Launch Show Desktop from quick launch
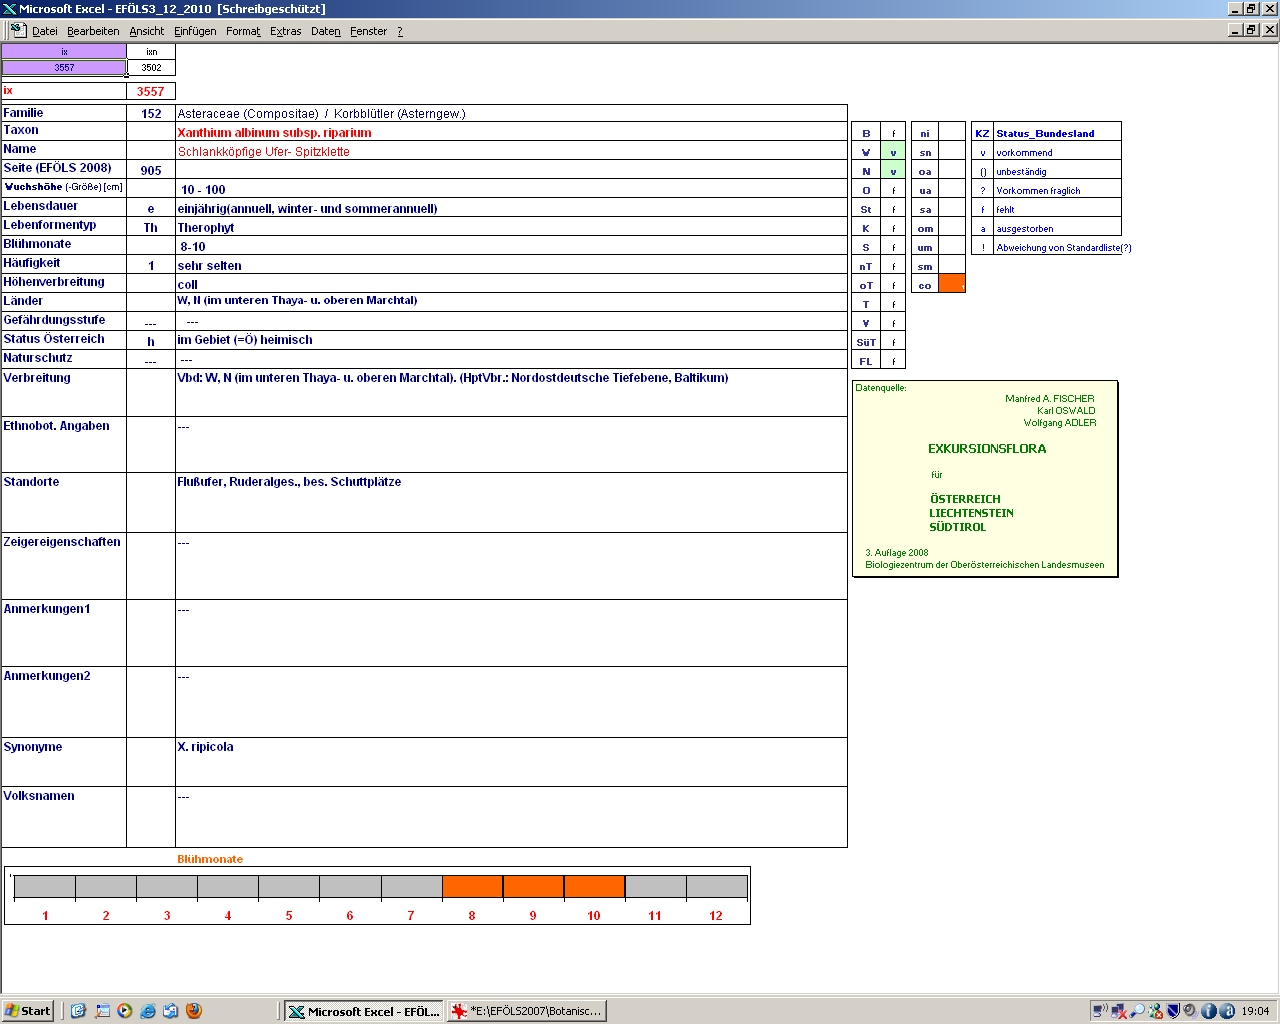 pos(102,1011)
